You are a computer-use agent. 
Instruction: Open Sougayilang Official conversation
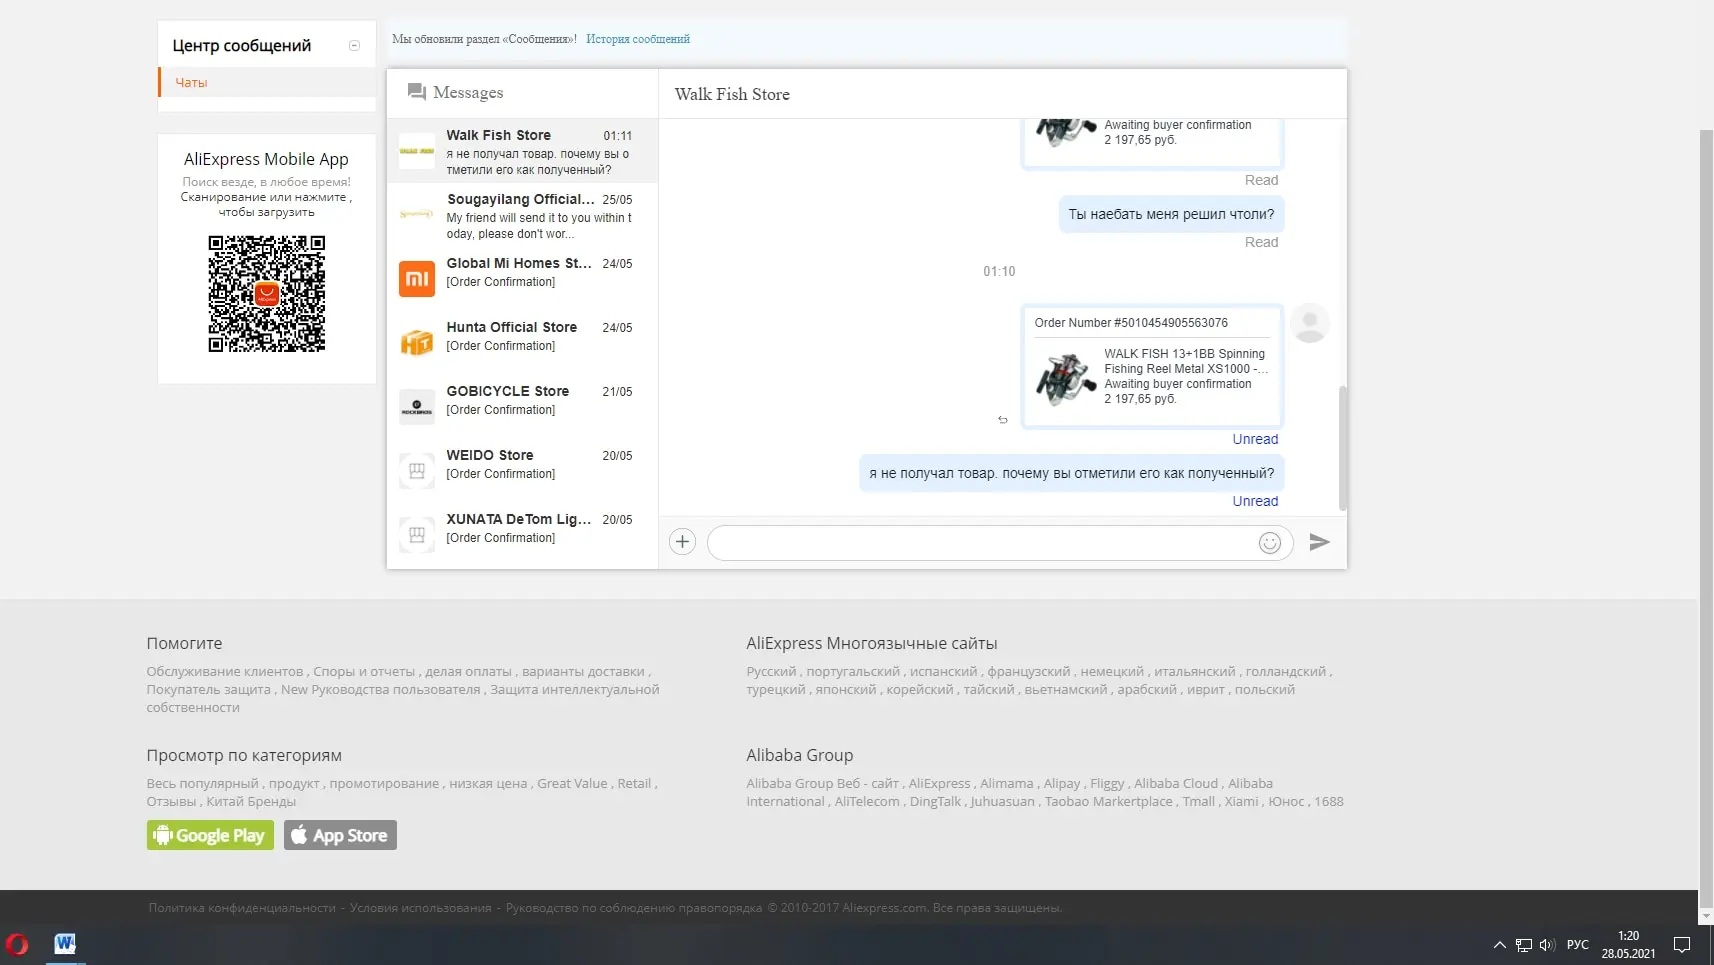click(522, 215)
